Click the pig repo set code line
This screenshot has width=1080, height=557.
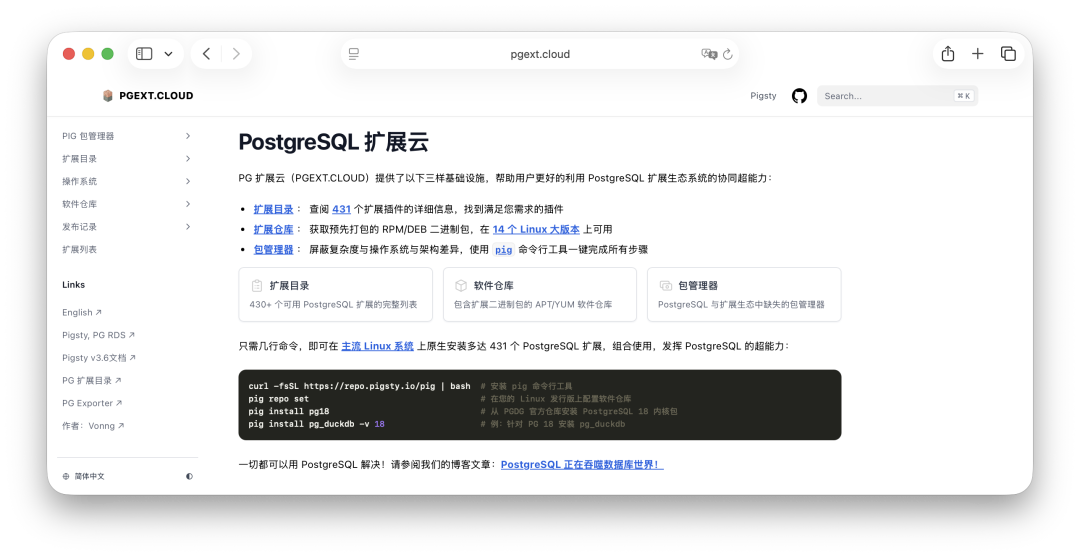point(279,399)
